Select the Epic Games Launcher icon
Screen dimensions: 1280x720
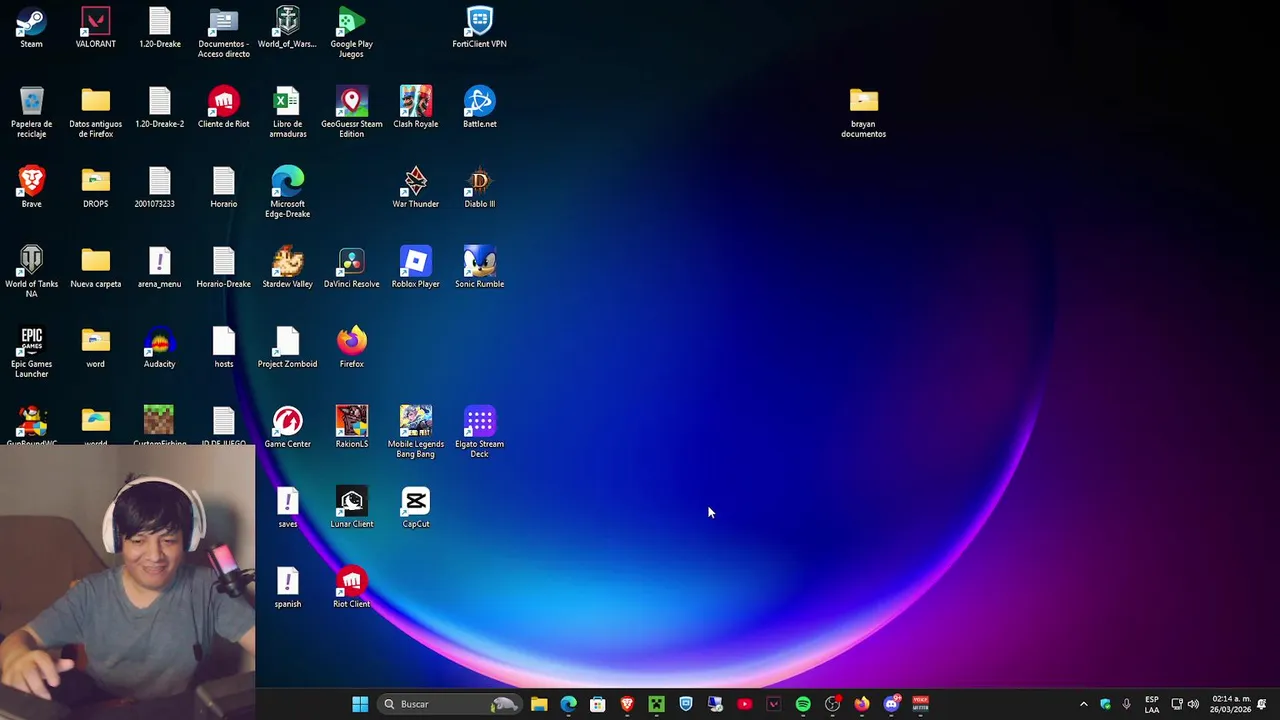point(31,352)
